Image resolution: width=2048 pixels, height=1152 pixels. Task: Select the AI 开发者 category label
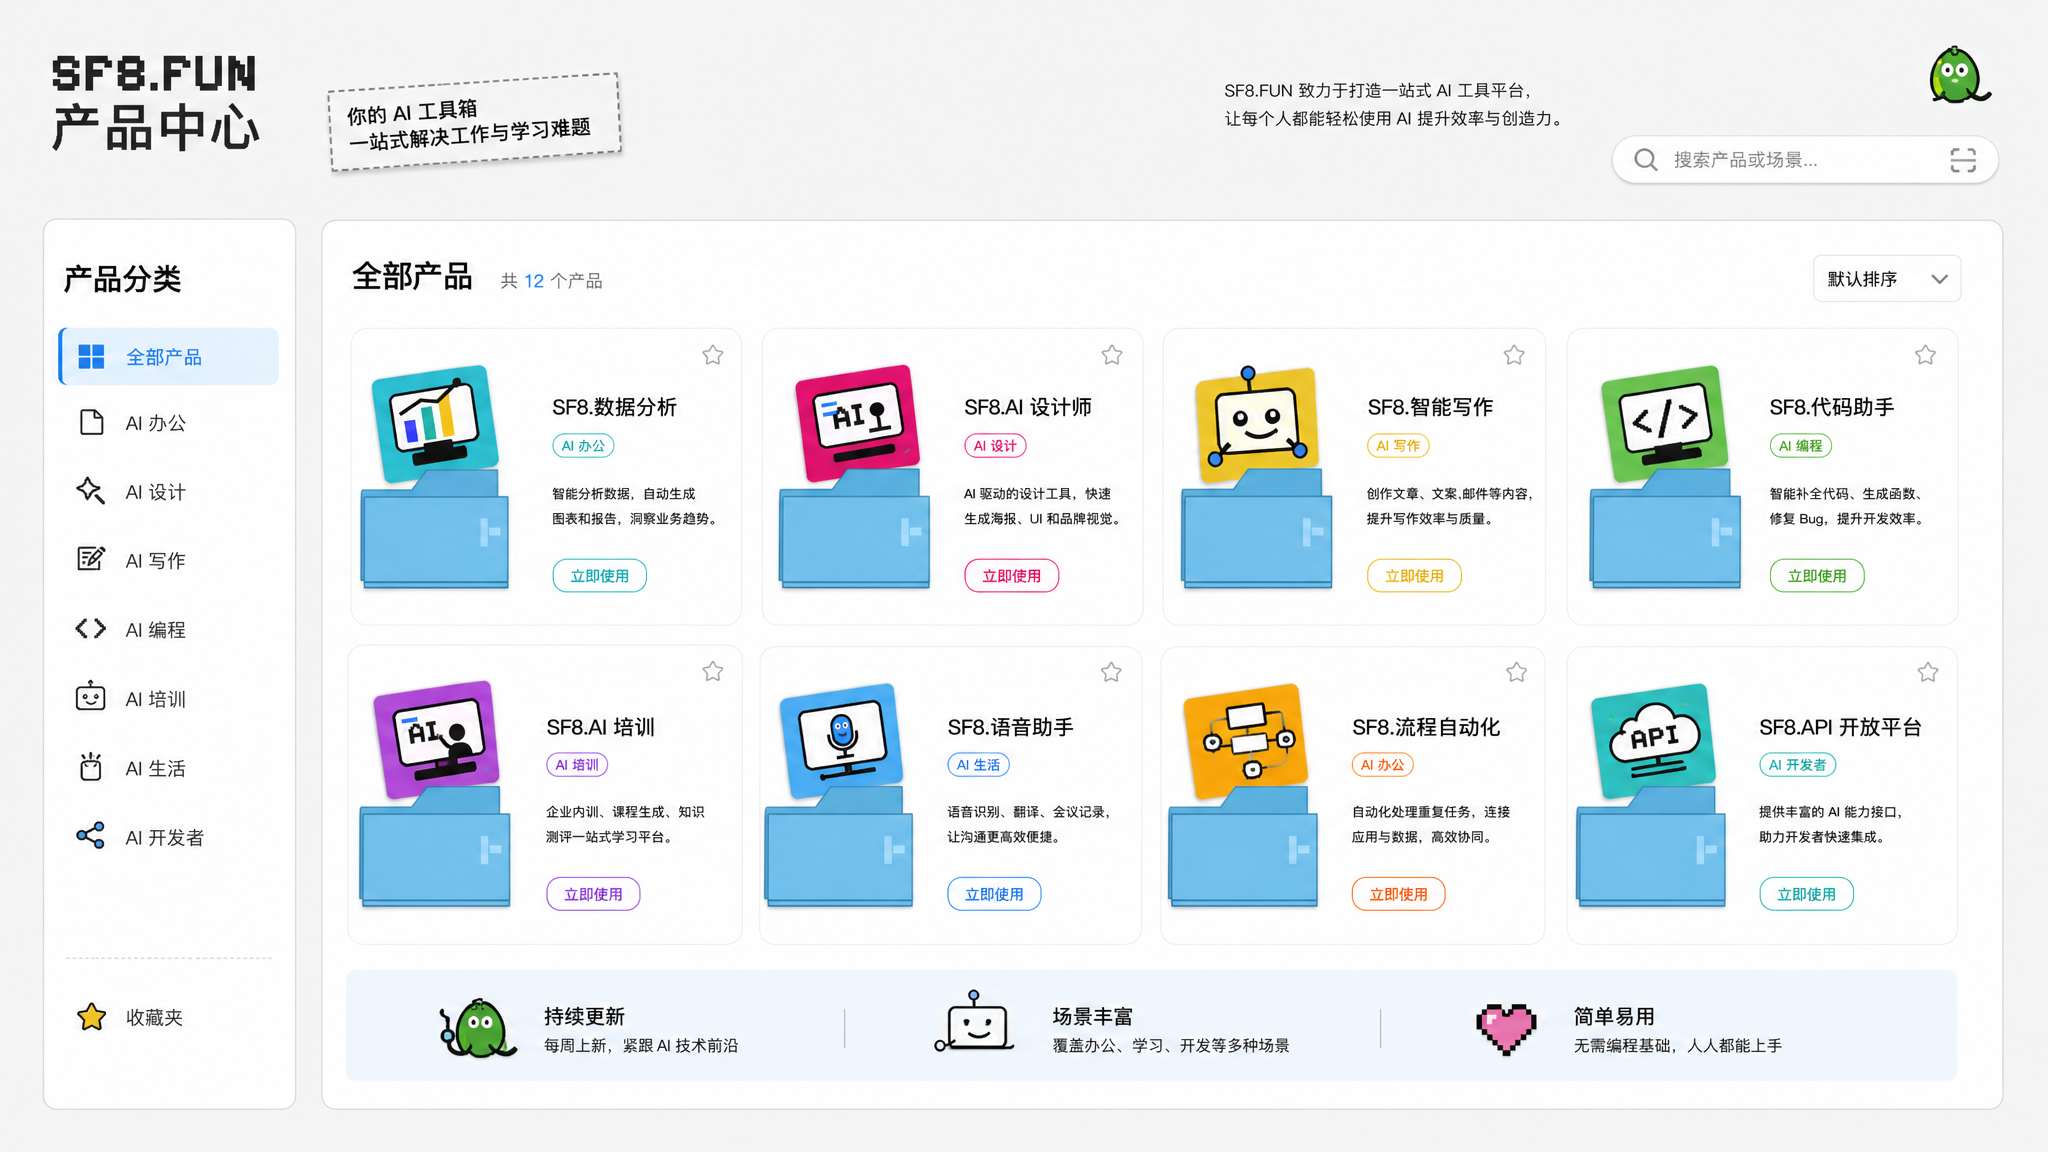point(165,837)
